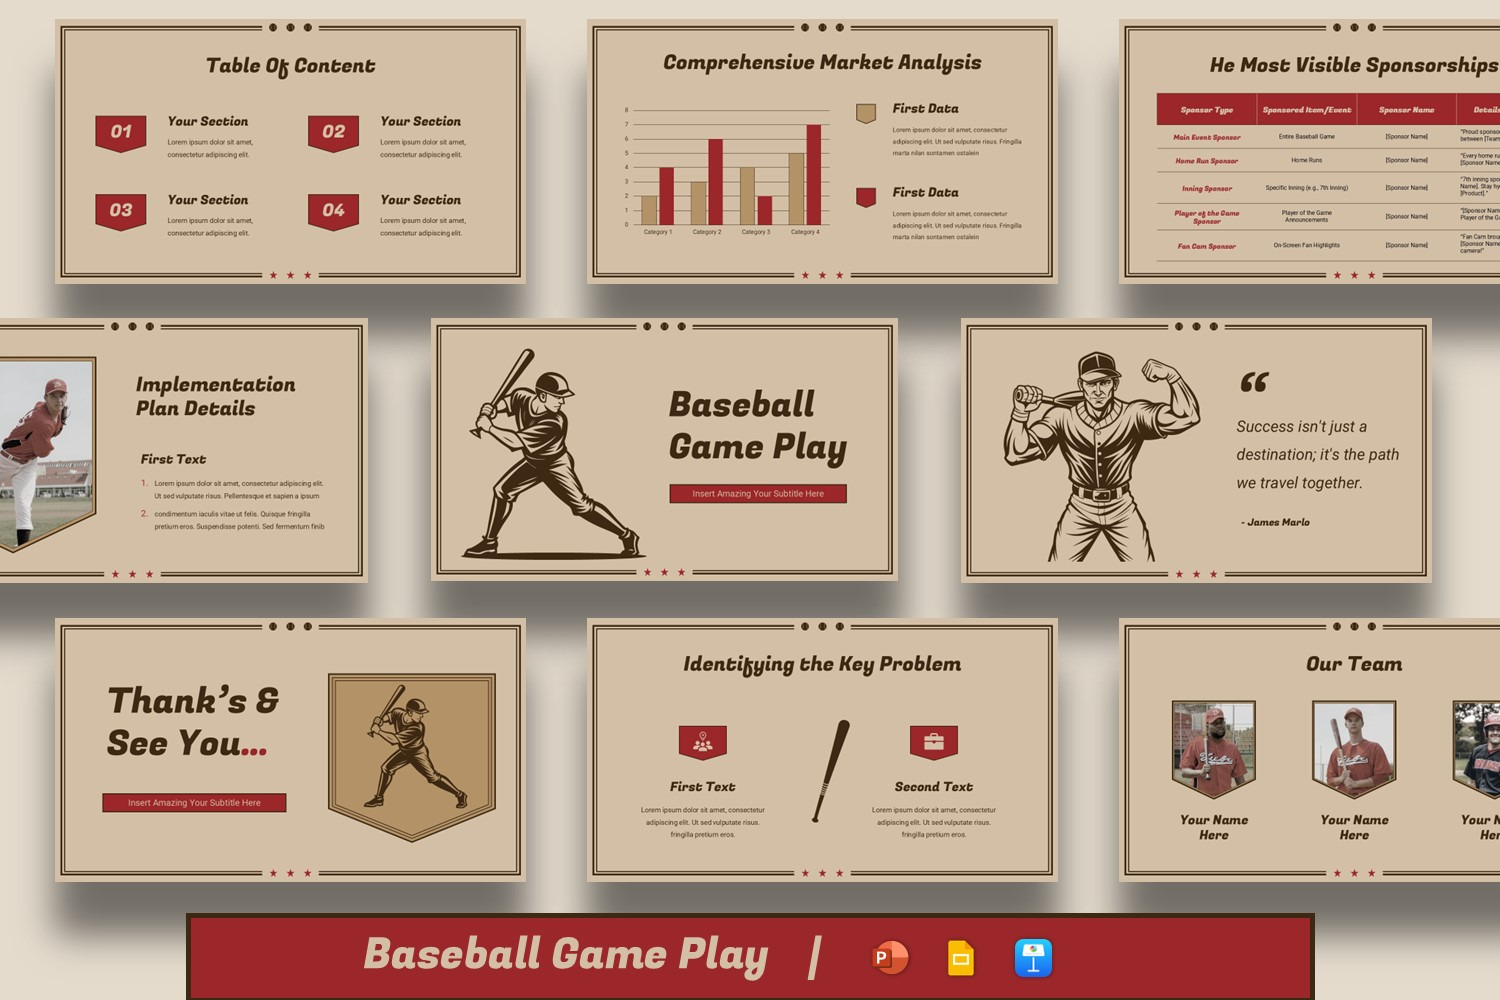The image size is (1500, 1000).
Task: Click the pitcher photo on Implementation Plan slide
Action: (45, 450)
